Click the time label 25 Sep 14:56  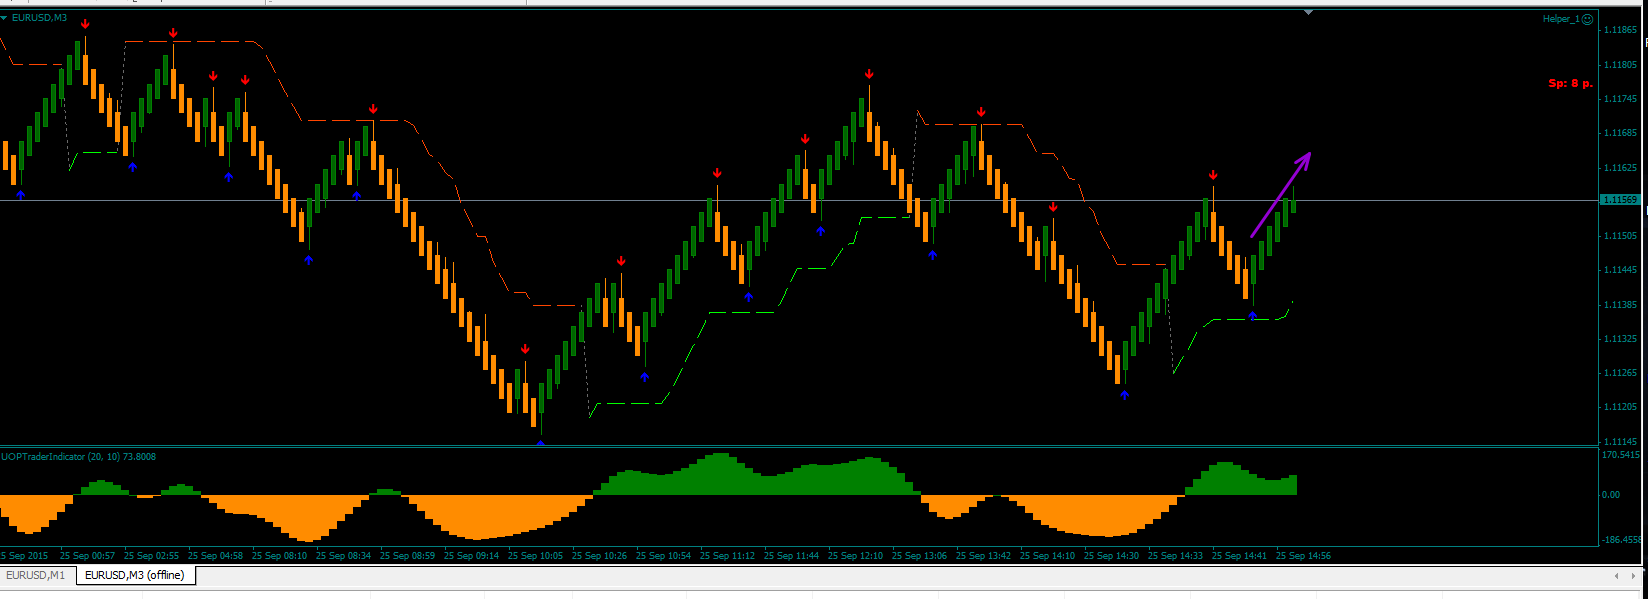click(x=1303, y=556)
